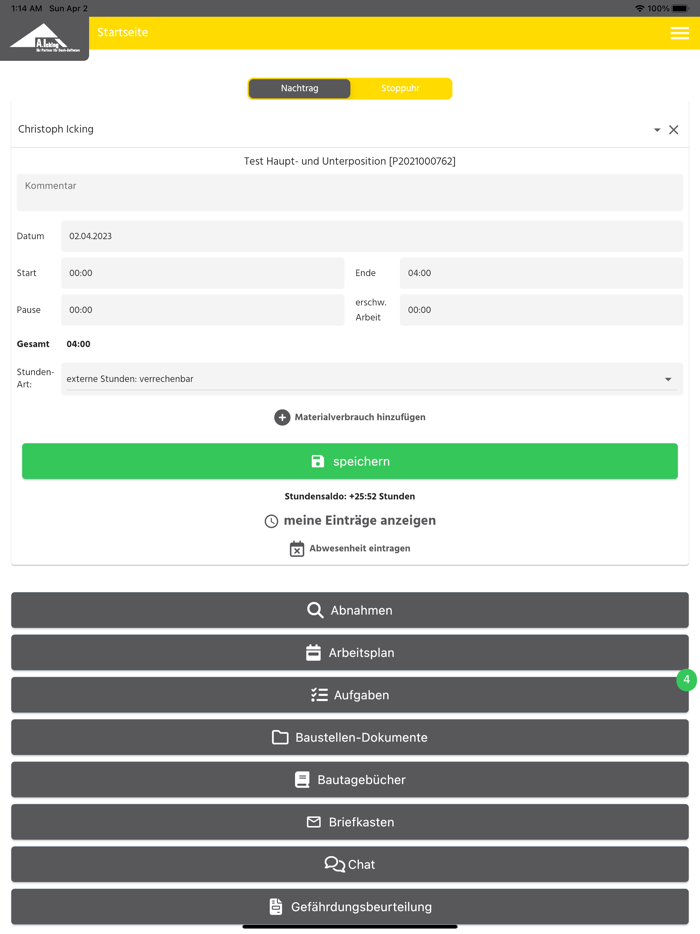Screen dimensions: 700x934
Task: Clear the Christoph Icking employee selection
Action: pos(674,130)
